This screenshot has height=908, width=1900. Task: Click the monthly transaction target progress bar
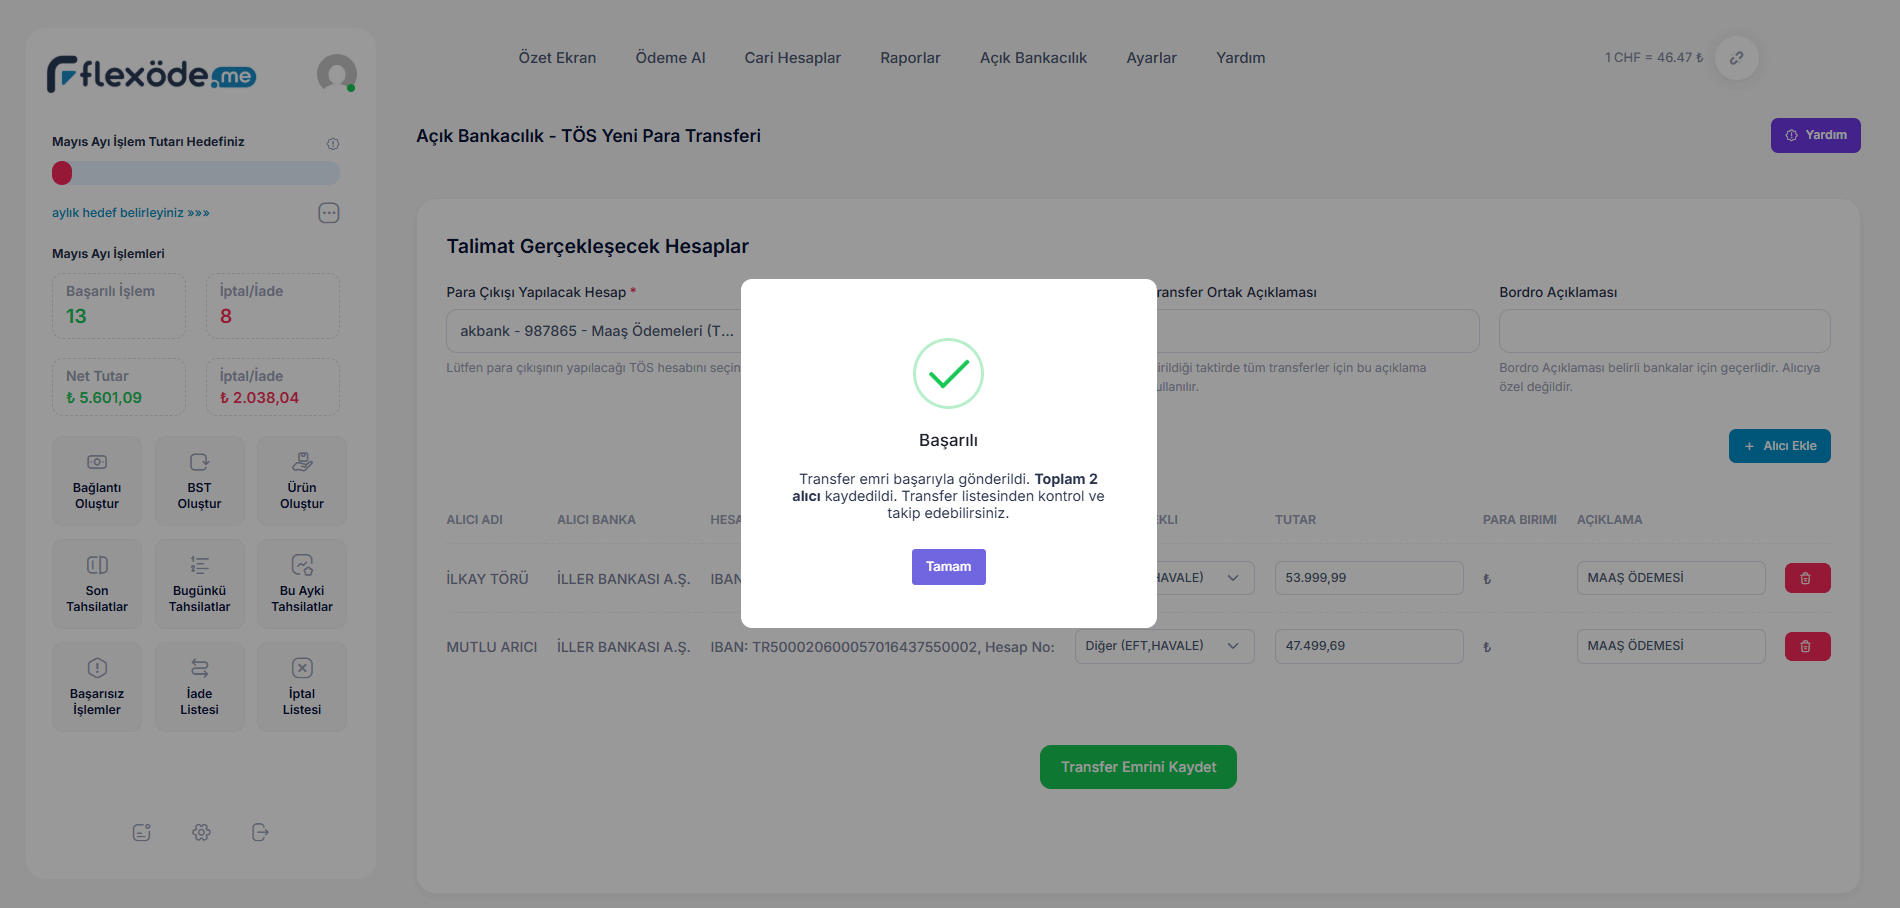196,173
